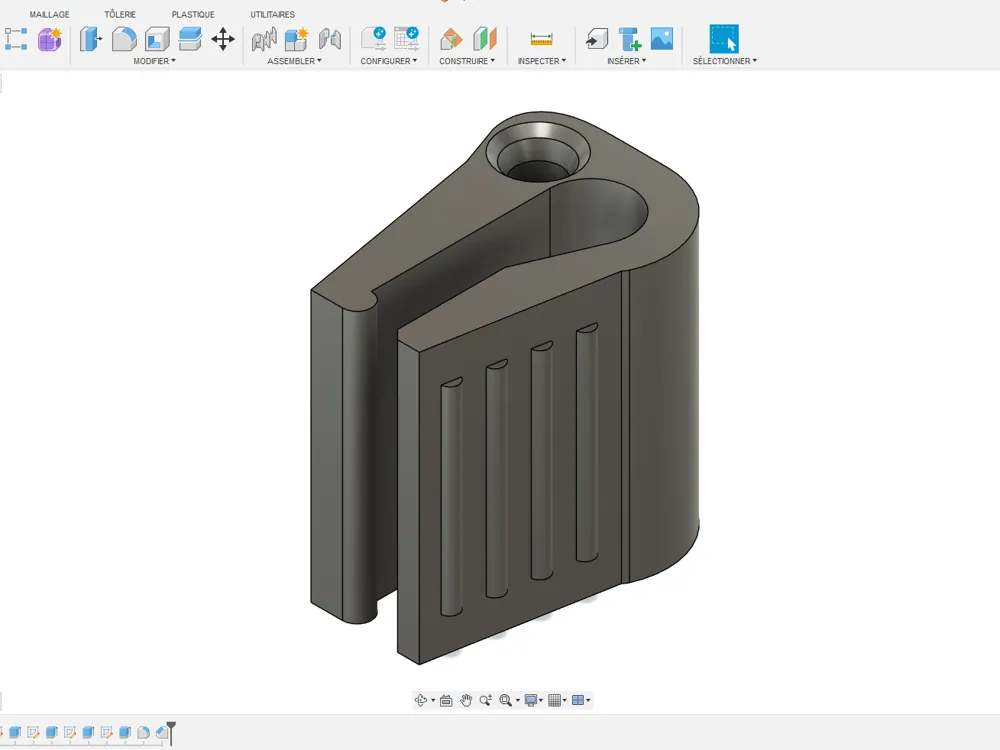Screen dimensions: 1000x750
Task: Click the timeline end marker
Action: (x=171, y=733)
